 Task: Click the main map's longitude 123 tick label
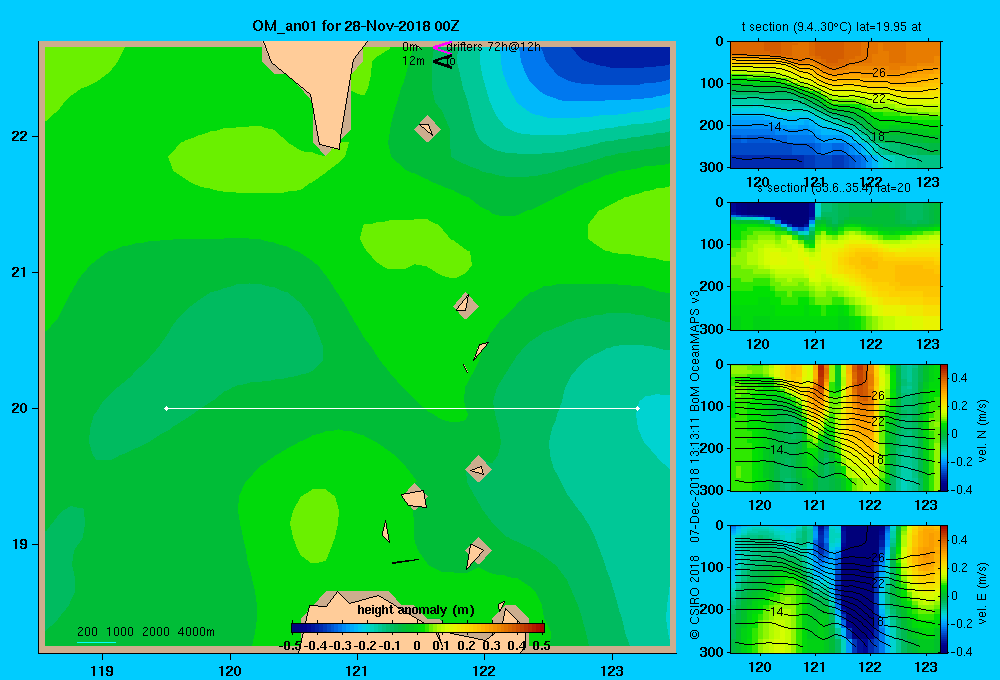(x=612, y=670)
